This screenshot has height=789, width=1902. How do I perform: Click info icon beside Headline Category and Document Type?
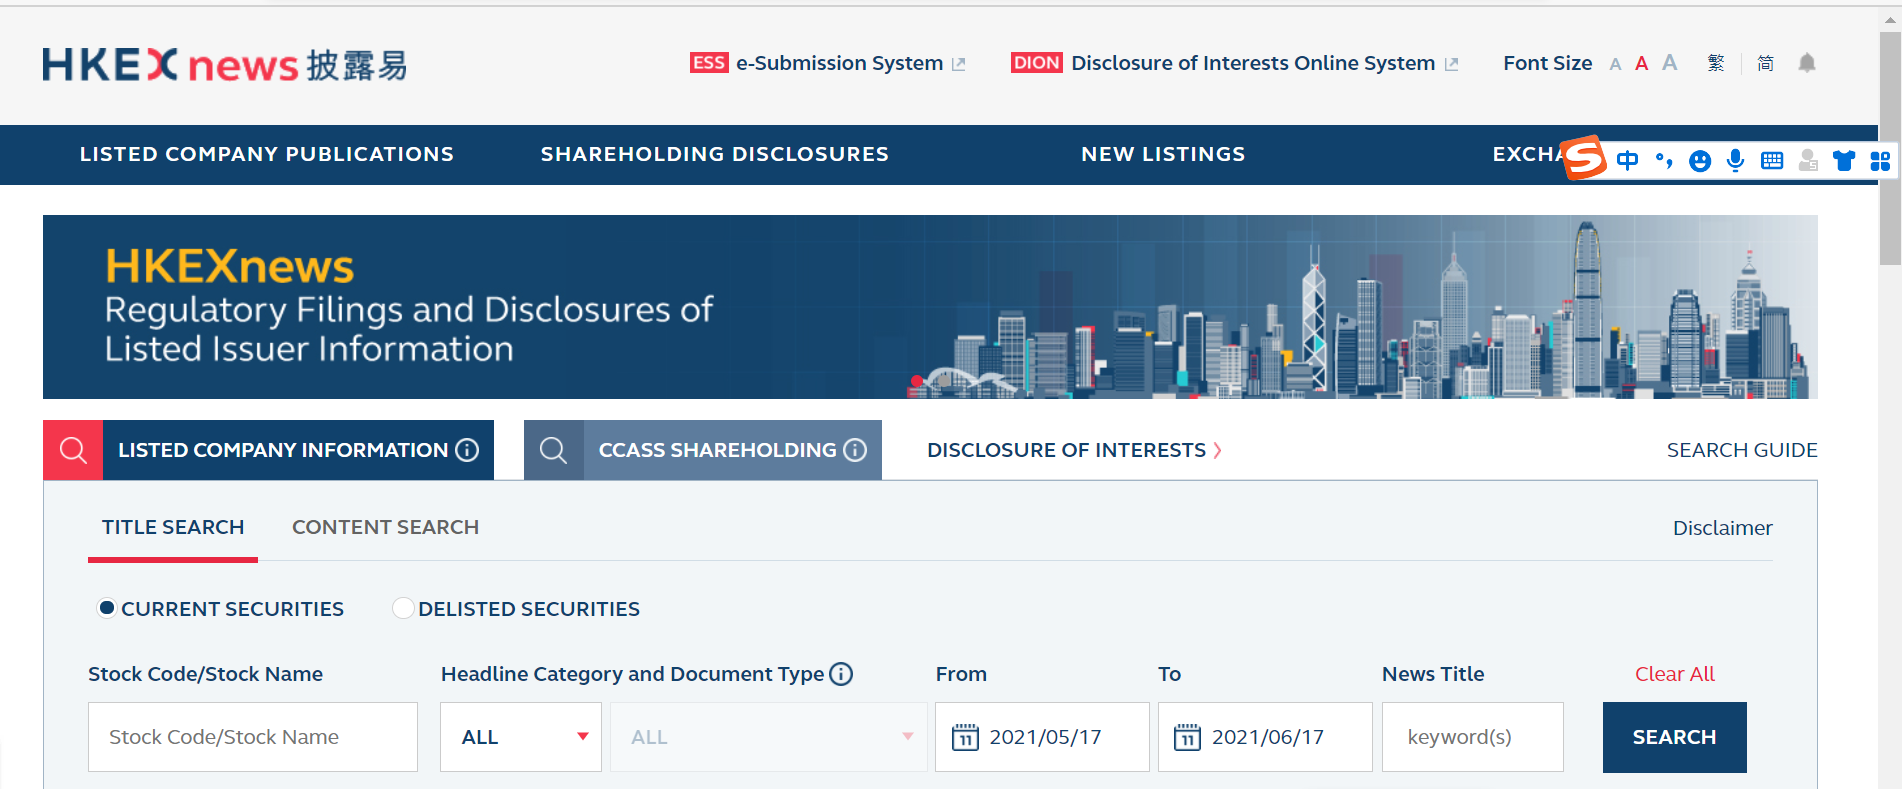pyautogui.click(x=842, y=674)
